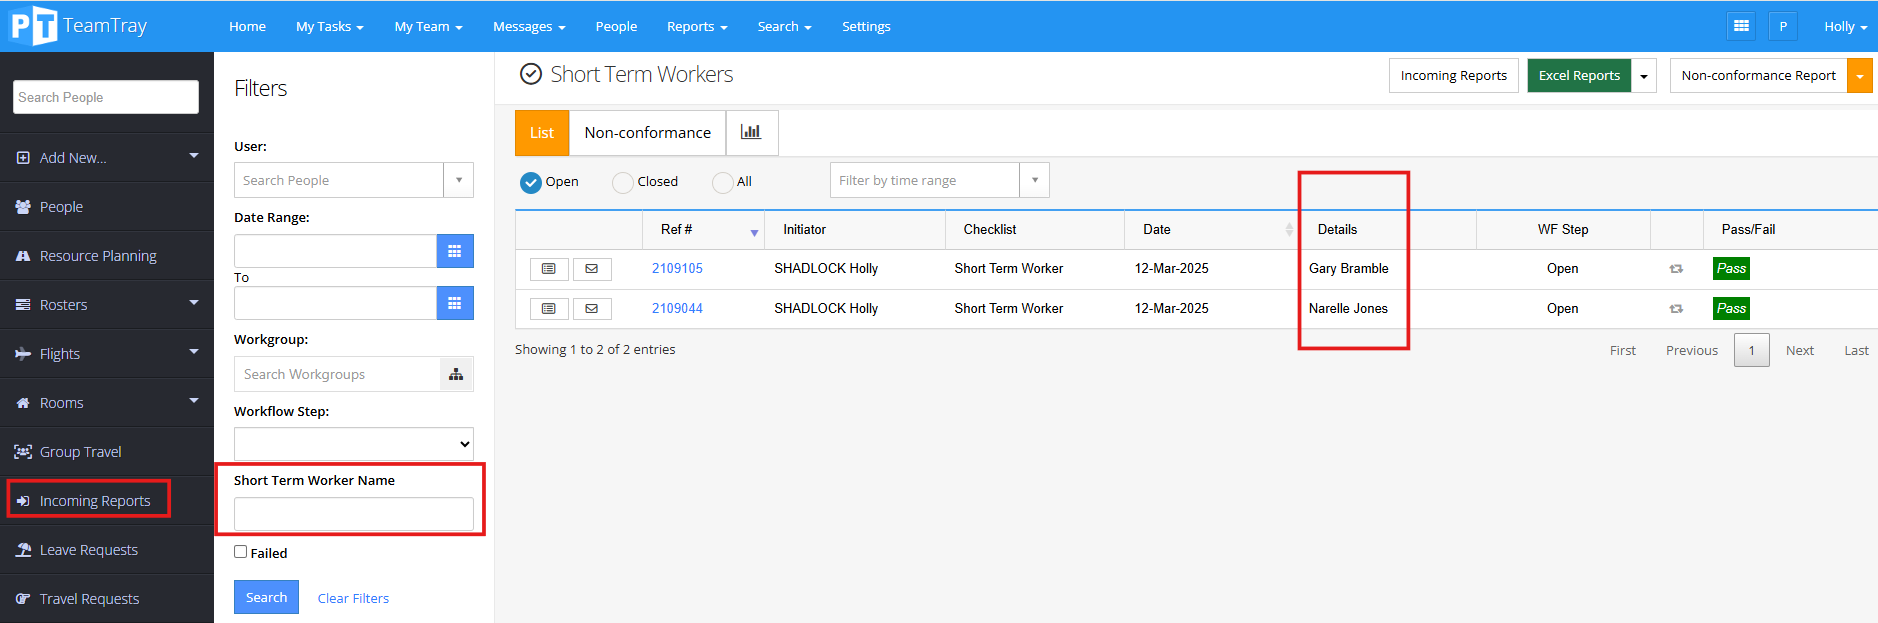Open the Holly user dropdown
This screenshot has height=623, width=1878.
(1845, 26)
